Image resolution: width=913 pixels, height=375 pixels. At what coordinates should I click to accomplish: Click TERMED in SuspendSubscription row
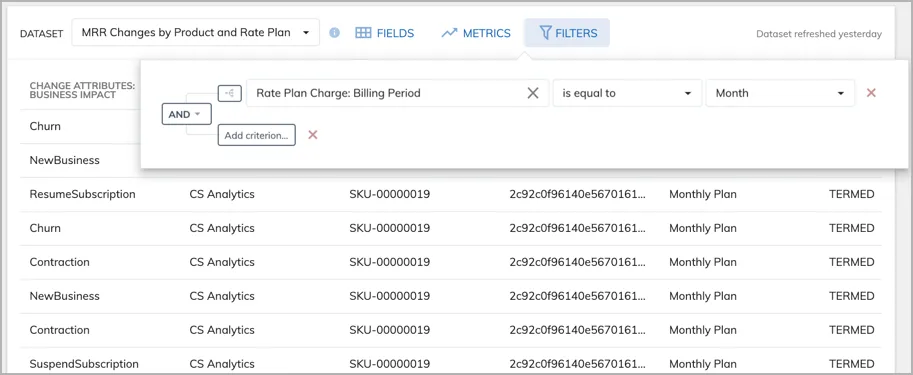(852, 364)
